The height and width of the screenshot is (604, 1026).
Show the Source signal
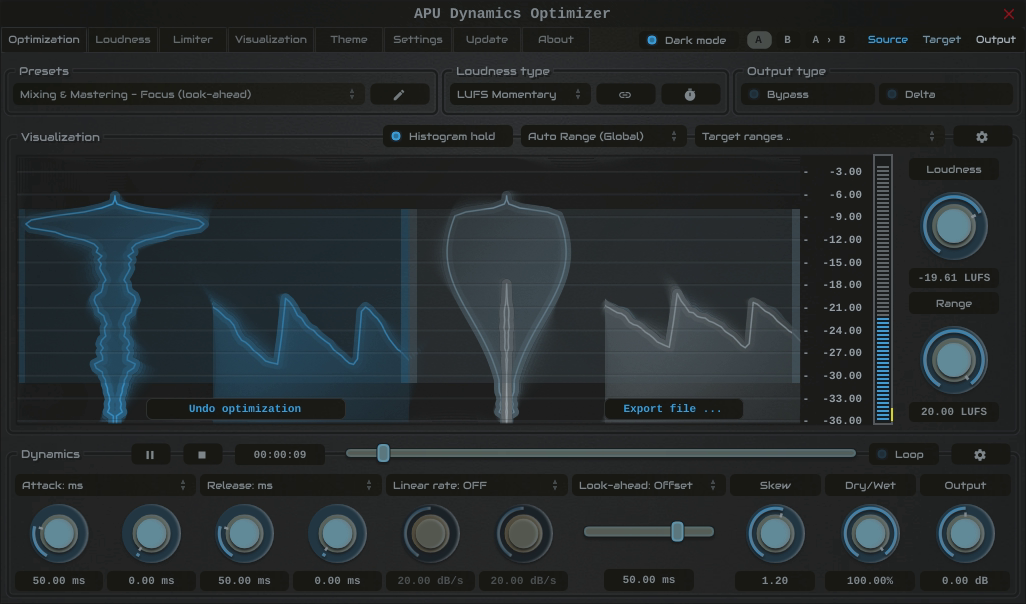(x=887, y=40)
